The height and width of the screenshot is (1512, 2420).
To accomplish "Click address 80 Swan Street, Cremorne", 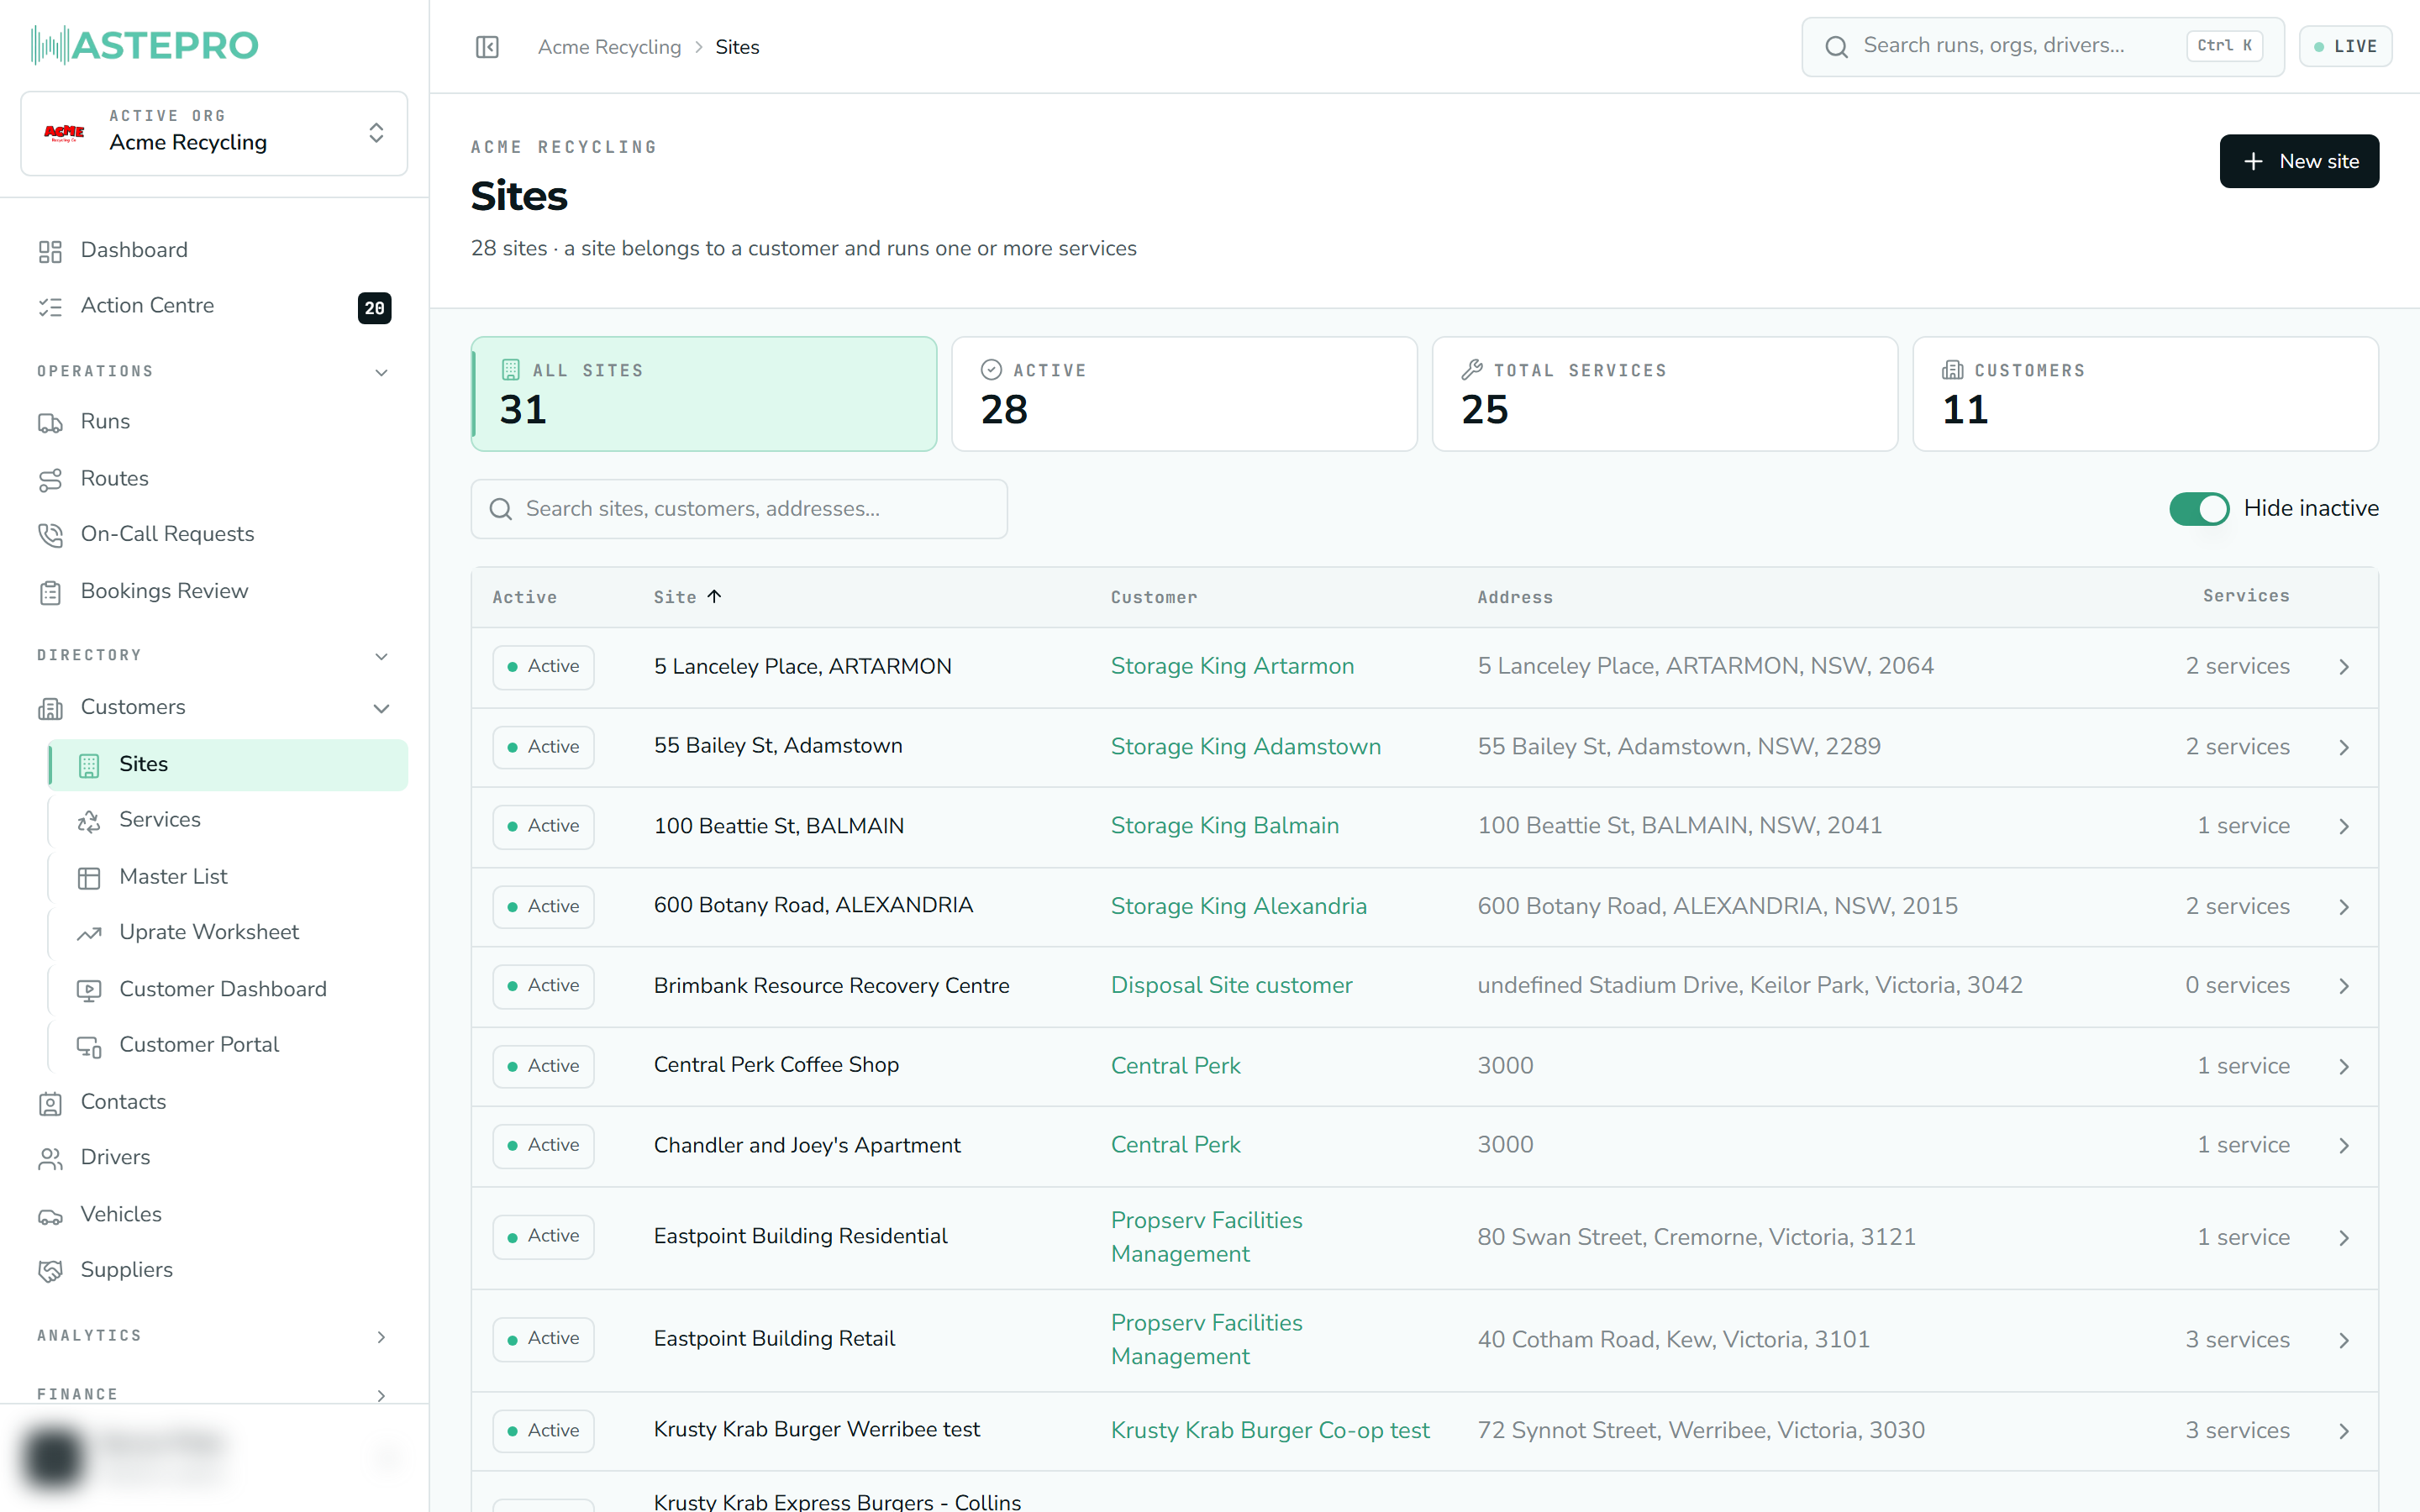I will pos(1696,1238).
